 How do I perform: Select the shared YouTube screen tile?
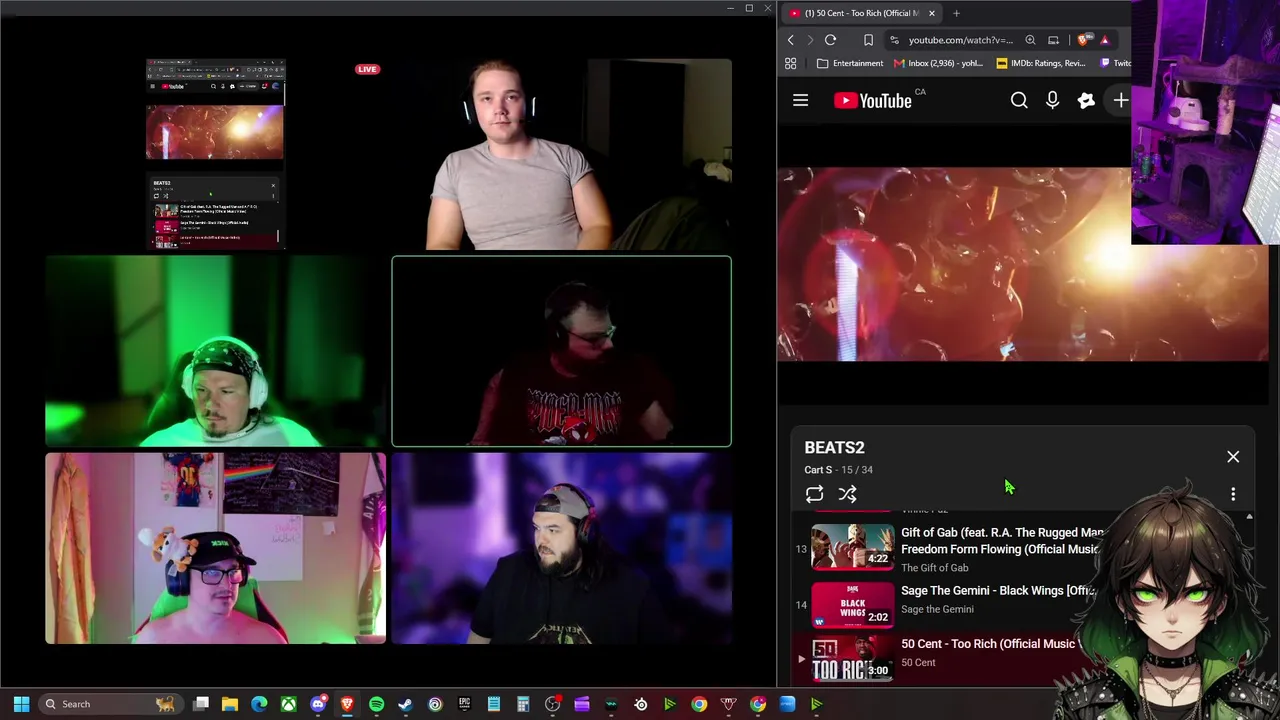(215, 154)
